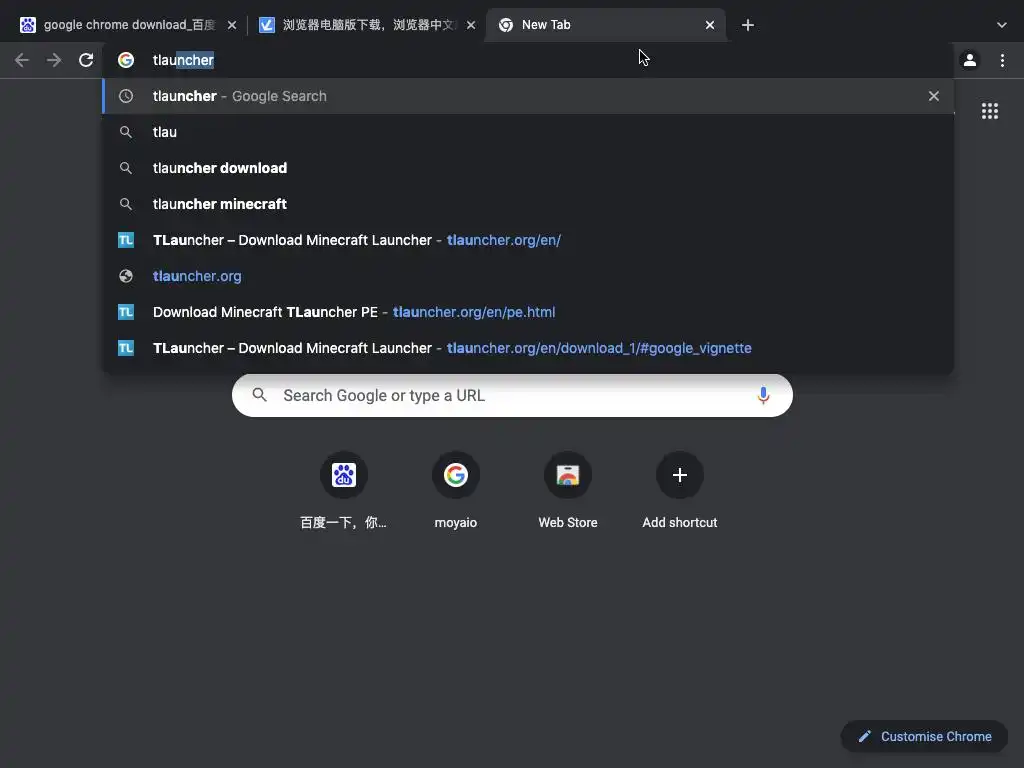
Task: Open the Web Store shortcut tile
Action: (568, 491)
